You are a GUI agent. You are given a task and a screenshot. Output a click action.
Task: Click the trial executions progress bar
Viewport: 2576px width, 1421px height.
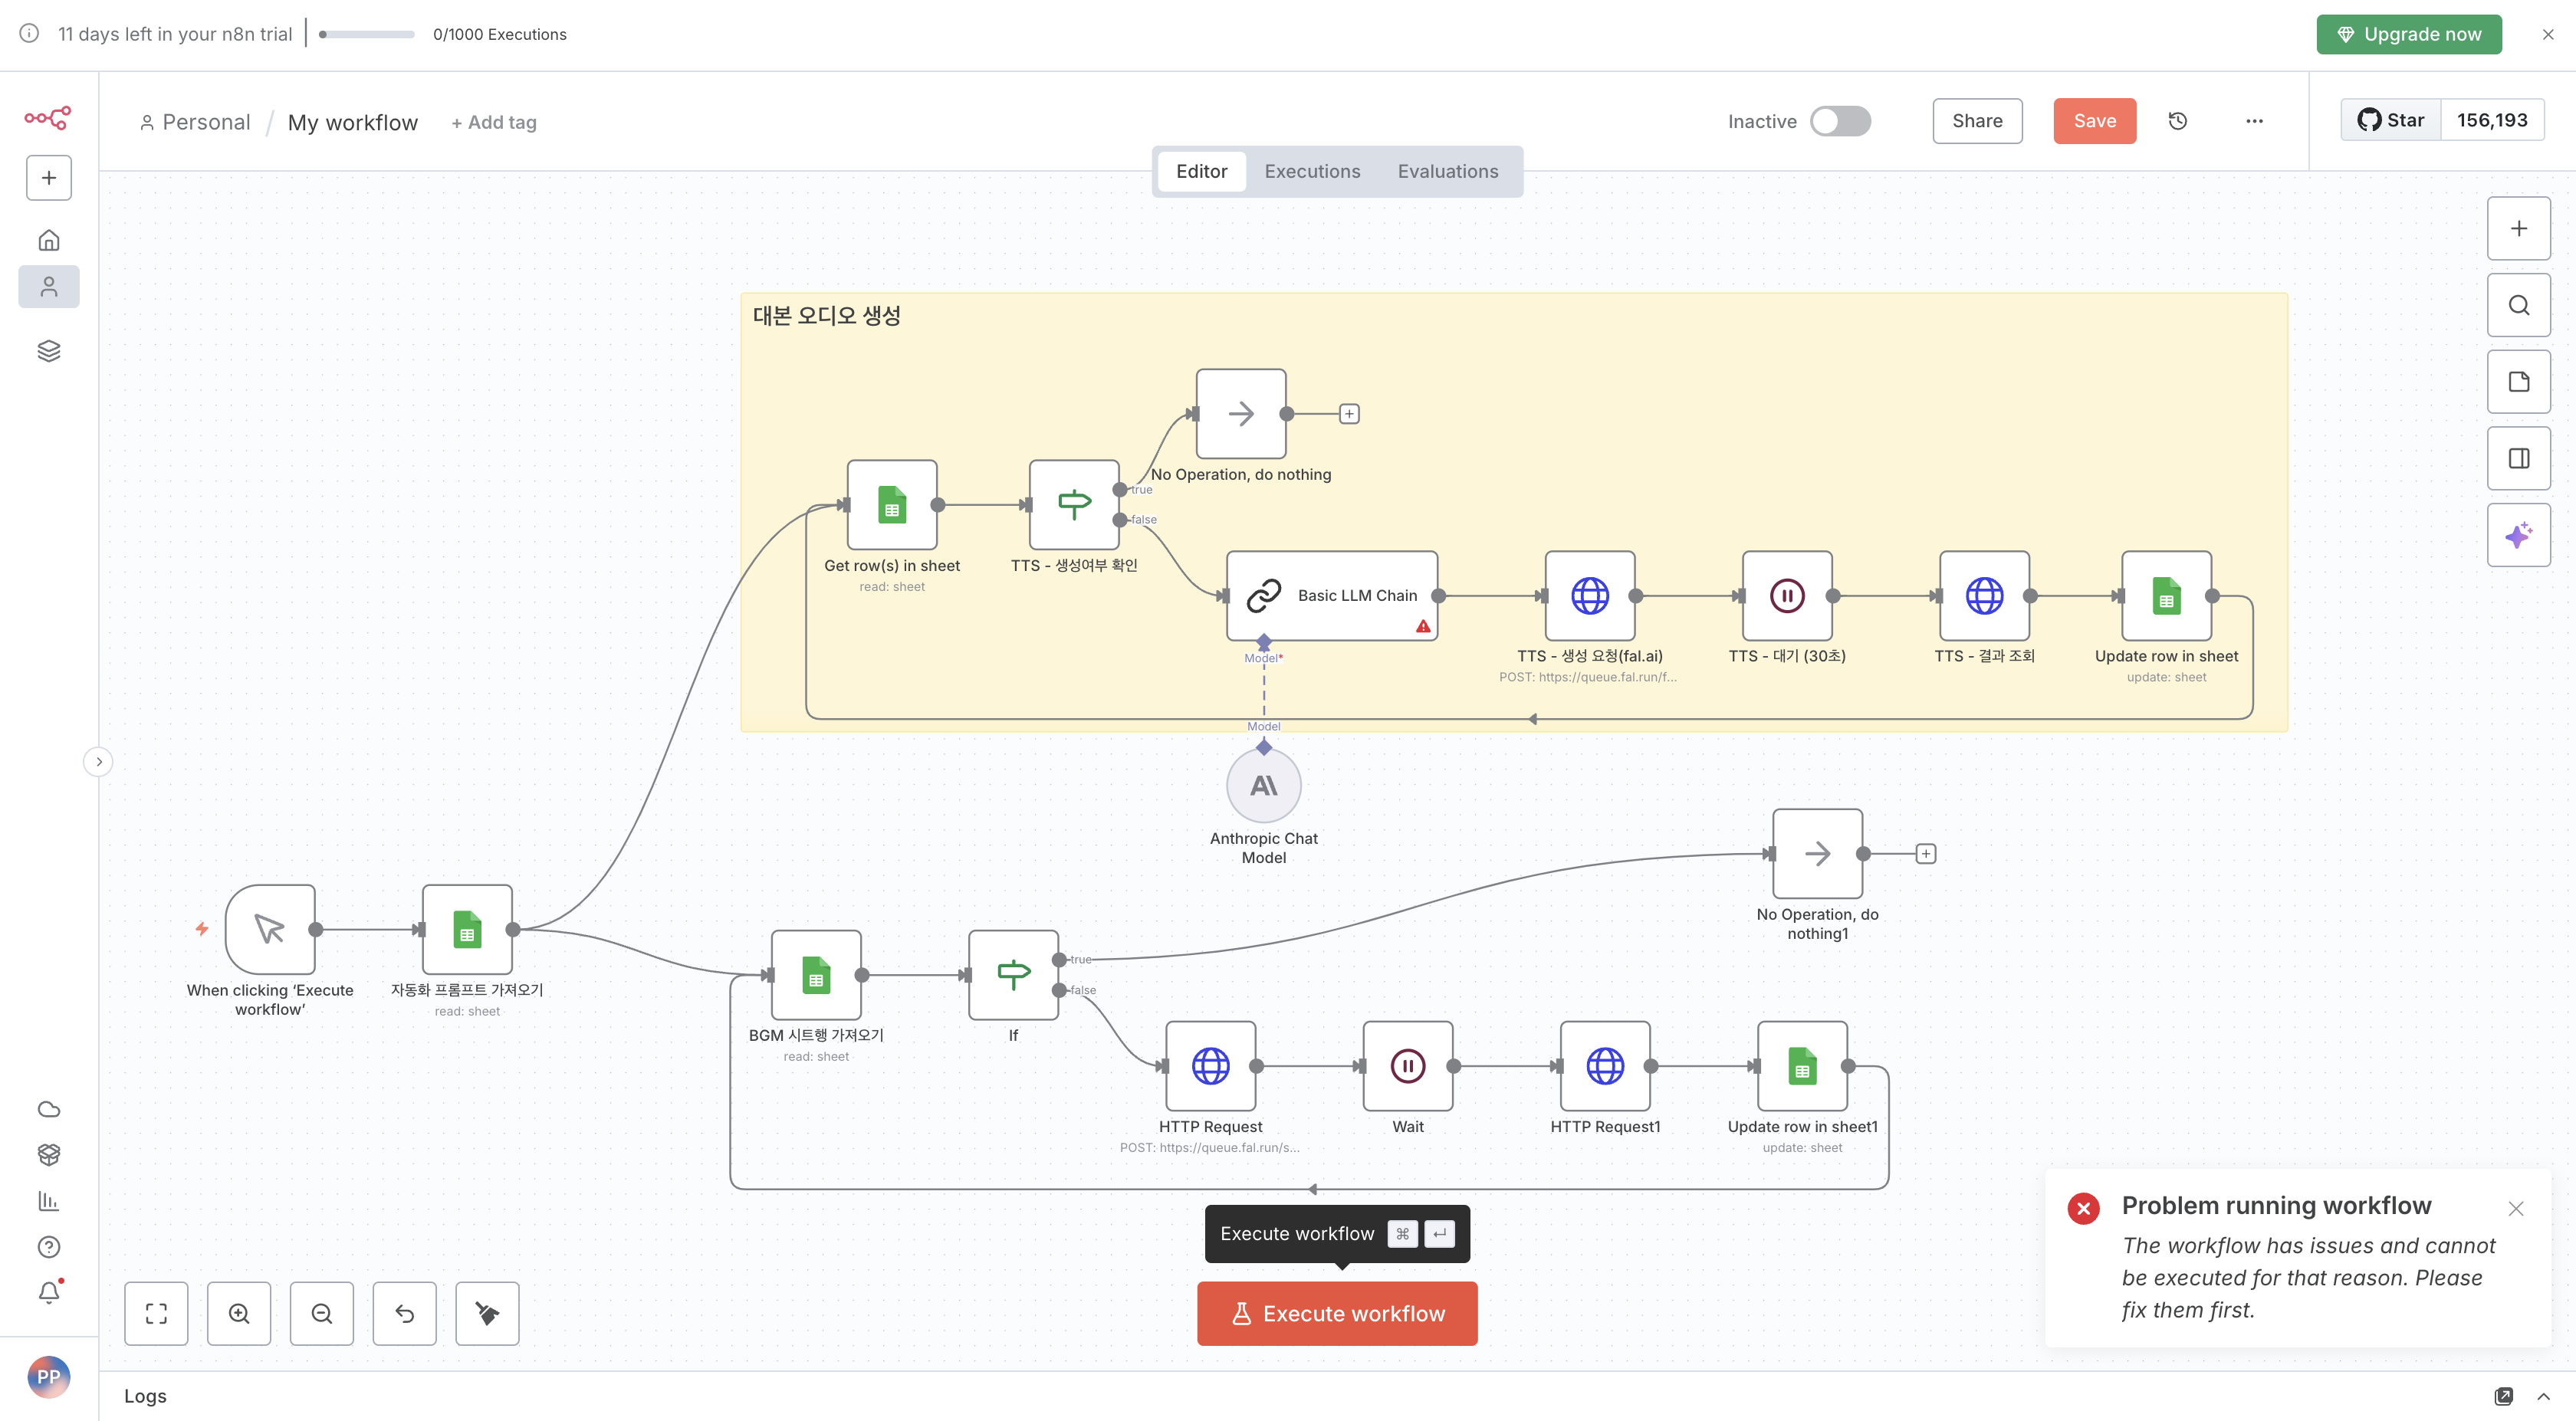coord(366,34)
